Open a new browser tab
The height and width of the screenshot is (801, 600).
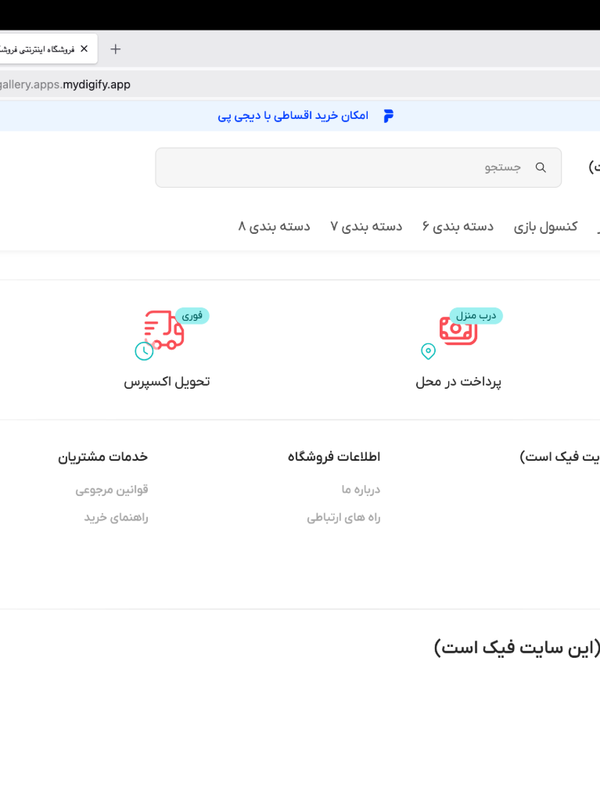(x=115, y=49)
